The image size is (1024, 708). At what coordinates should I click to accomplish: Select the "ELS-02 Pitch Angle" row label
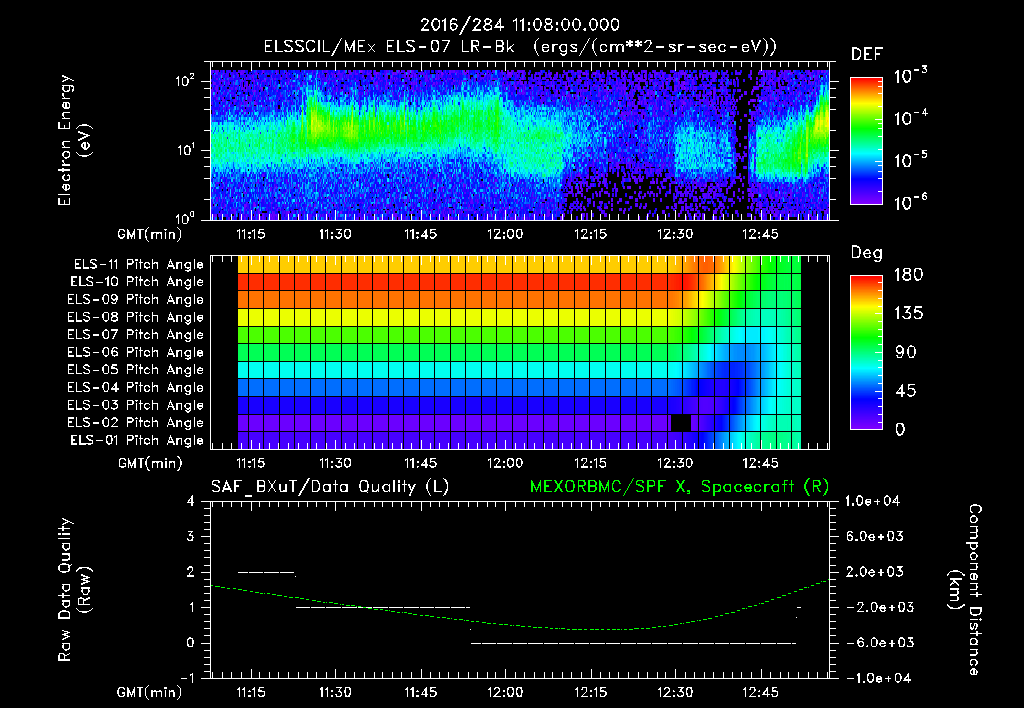click(135, 423)
